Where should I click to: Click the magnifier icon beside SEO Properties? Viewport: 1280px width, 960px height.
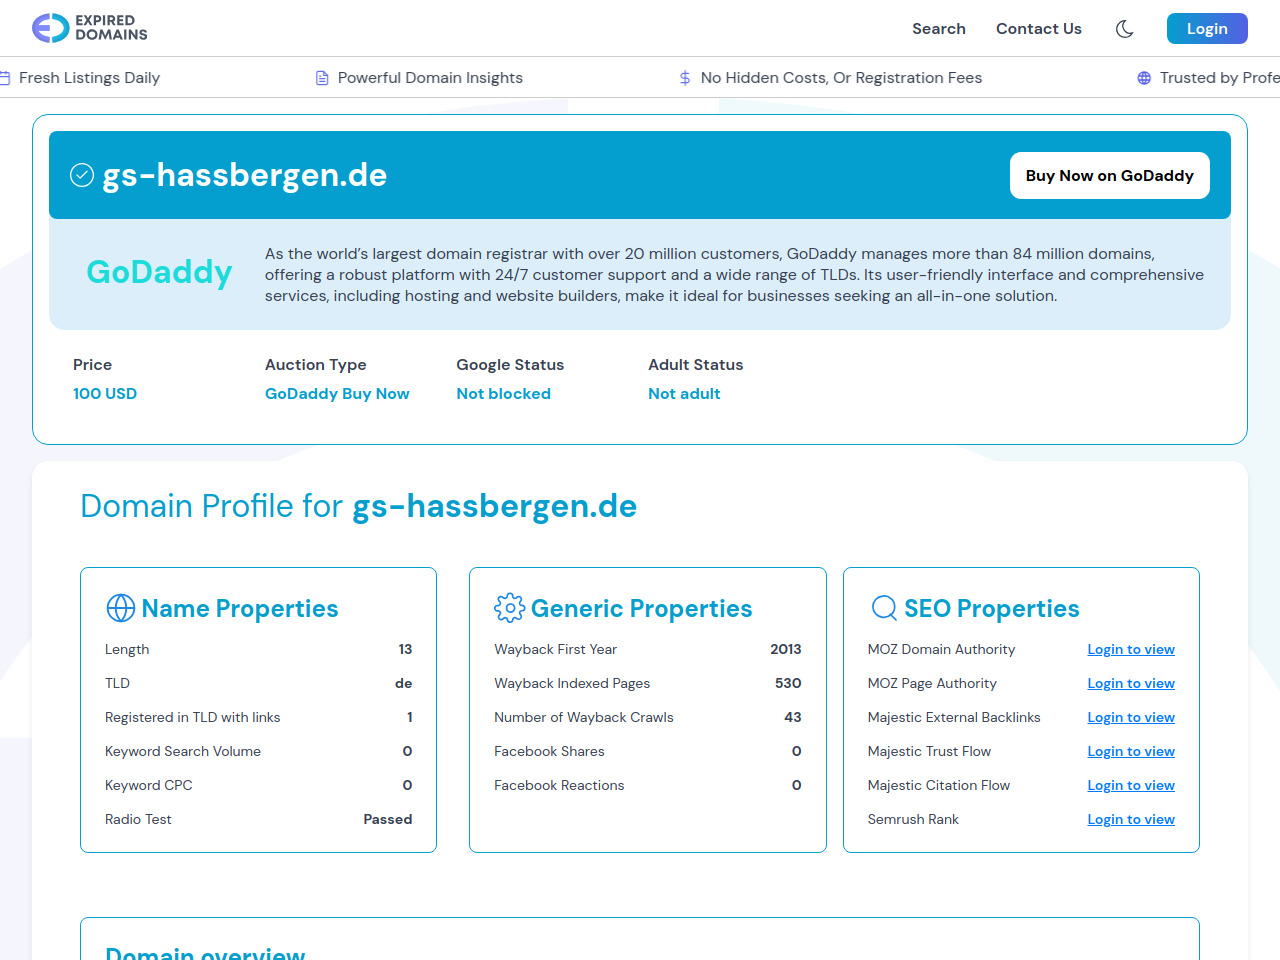[x=884, y=608]
